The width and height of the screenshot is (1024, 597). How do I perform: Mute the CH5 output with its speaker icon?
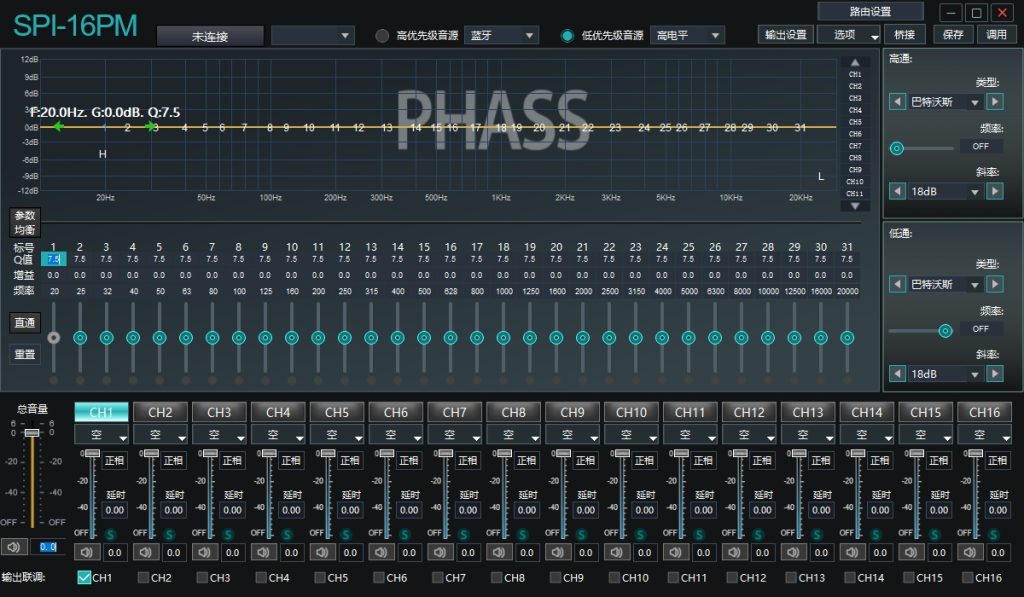(x=322, y=553)
